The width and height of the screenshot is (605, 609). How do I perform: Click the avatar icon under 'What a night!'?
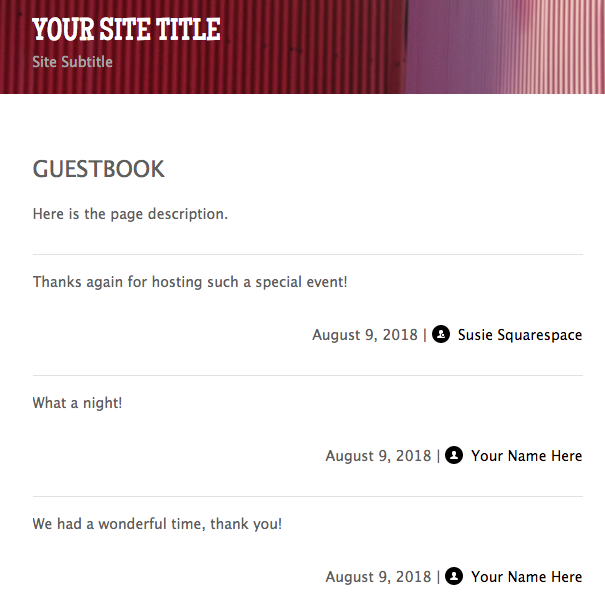[x=454, y=456]
